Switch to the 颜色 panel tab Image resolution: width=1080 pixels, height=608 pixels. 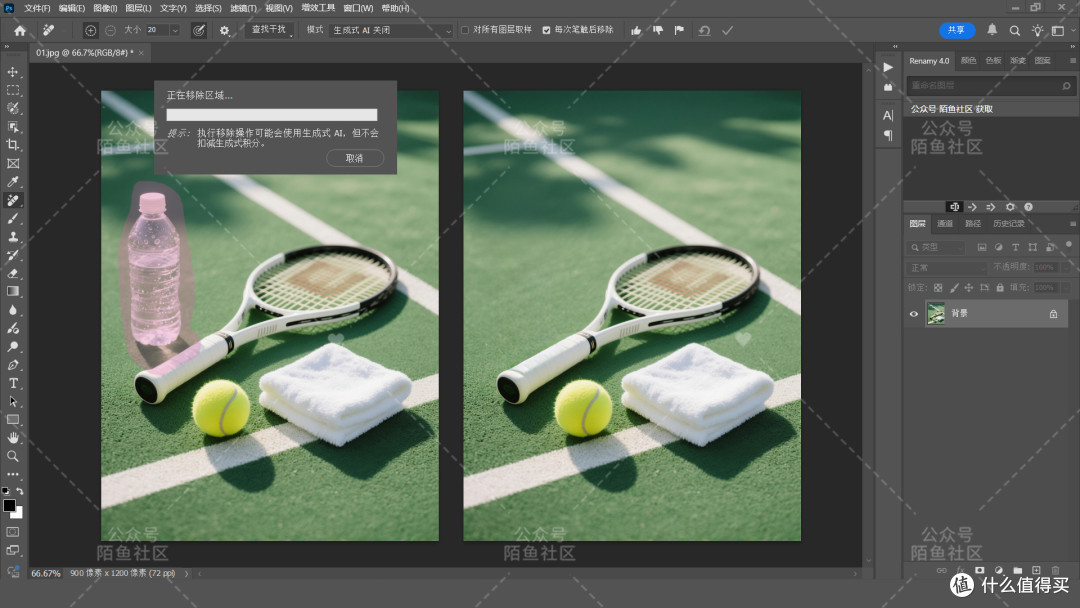(x=968, y=61)
